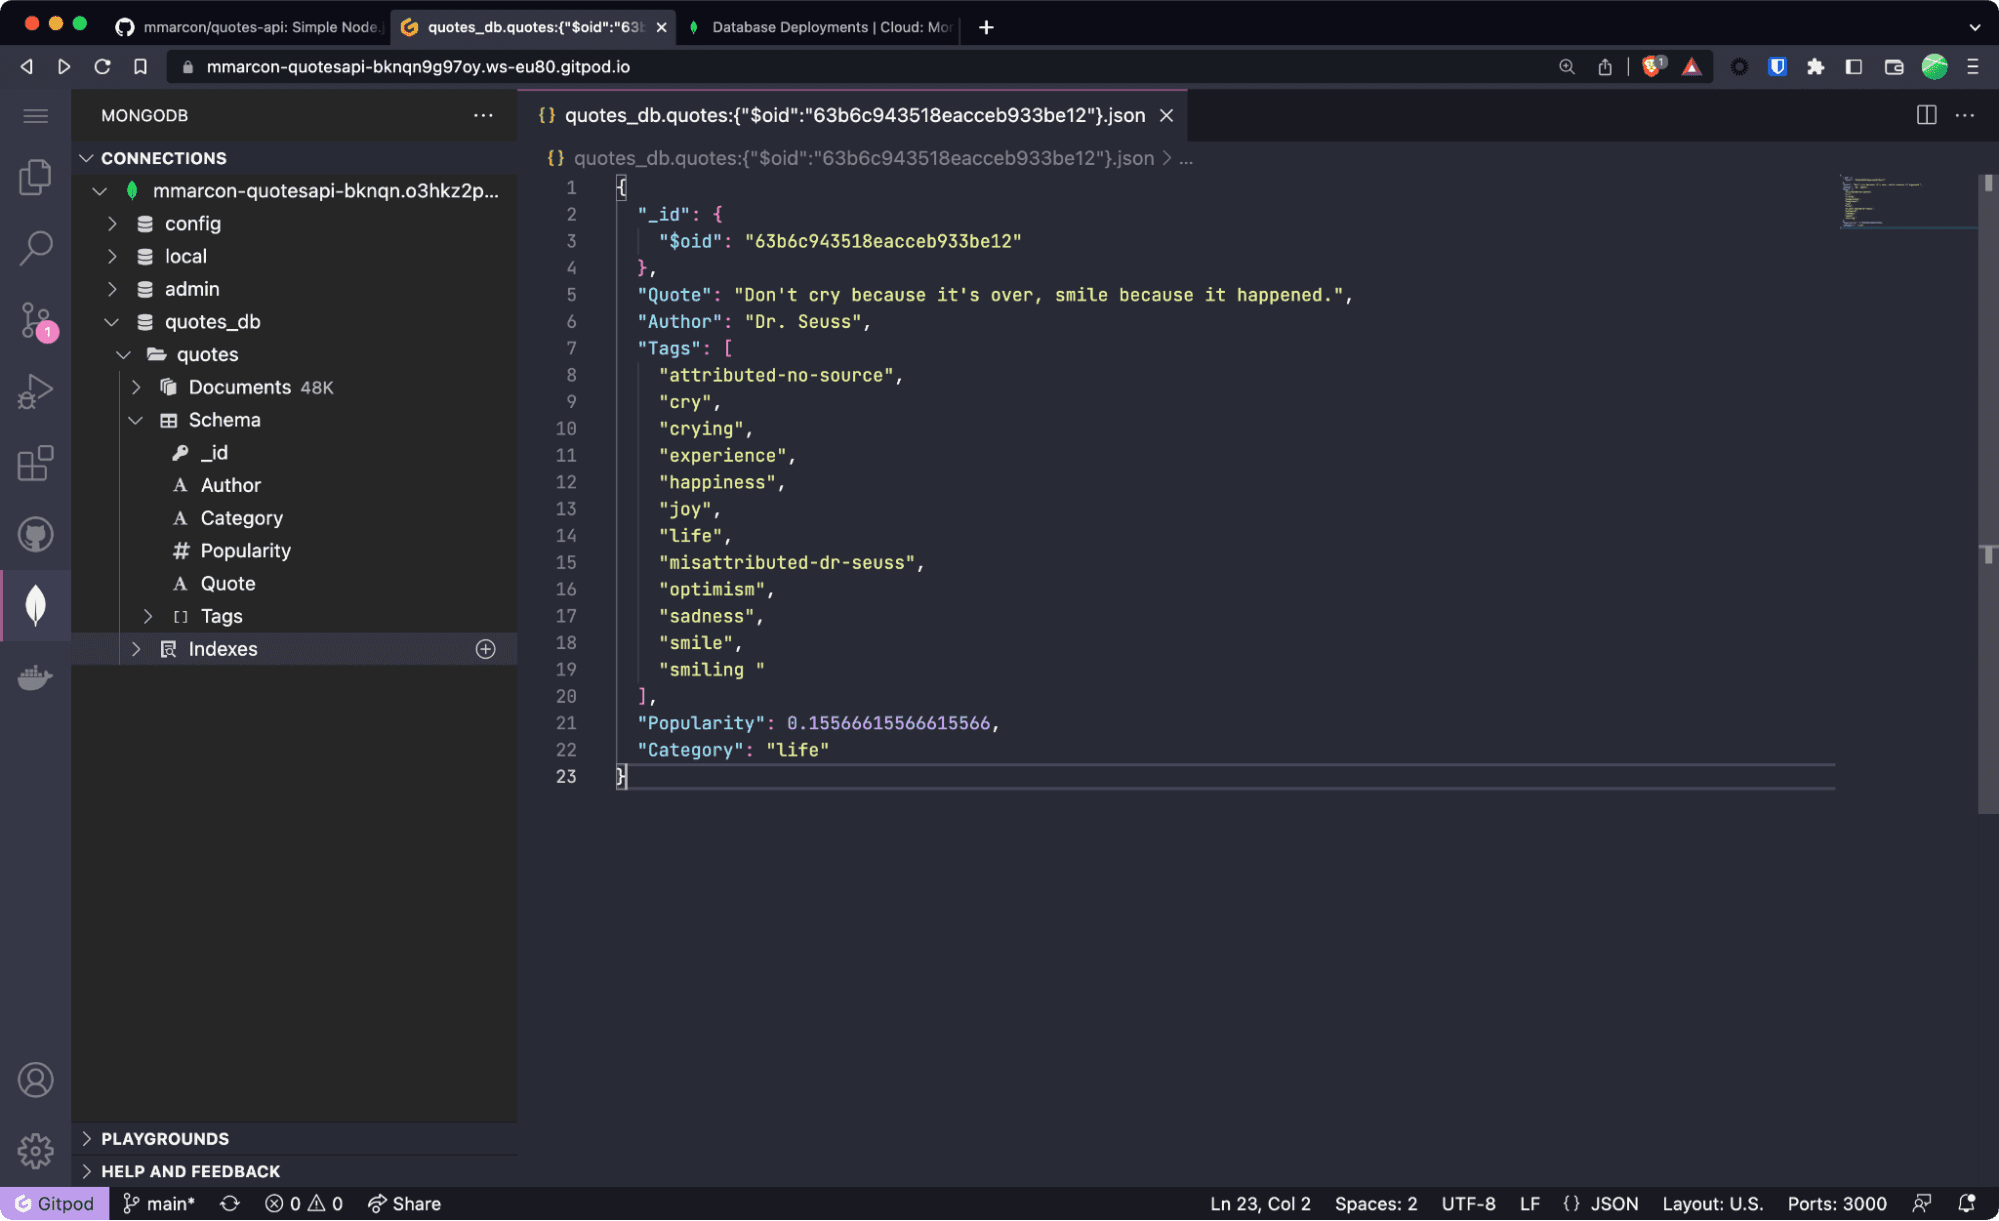Expand the config database node
Screen dimensions: 1999x1221
pos(113,223)
